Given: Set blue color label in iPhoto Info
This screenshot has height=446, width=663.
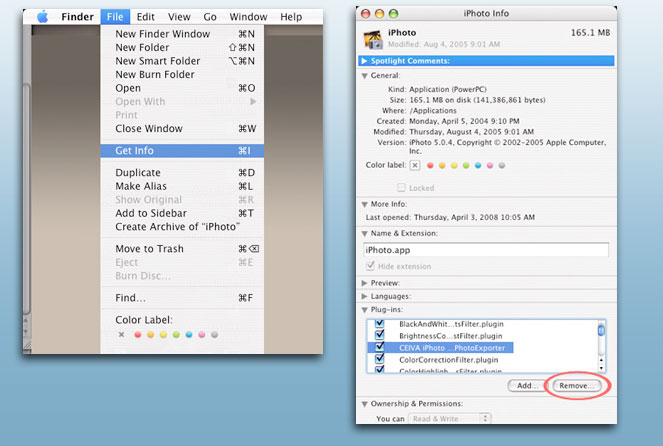Looking at the screenshot, I should [x=478, y=165].
